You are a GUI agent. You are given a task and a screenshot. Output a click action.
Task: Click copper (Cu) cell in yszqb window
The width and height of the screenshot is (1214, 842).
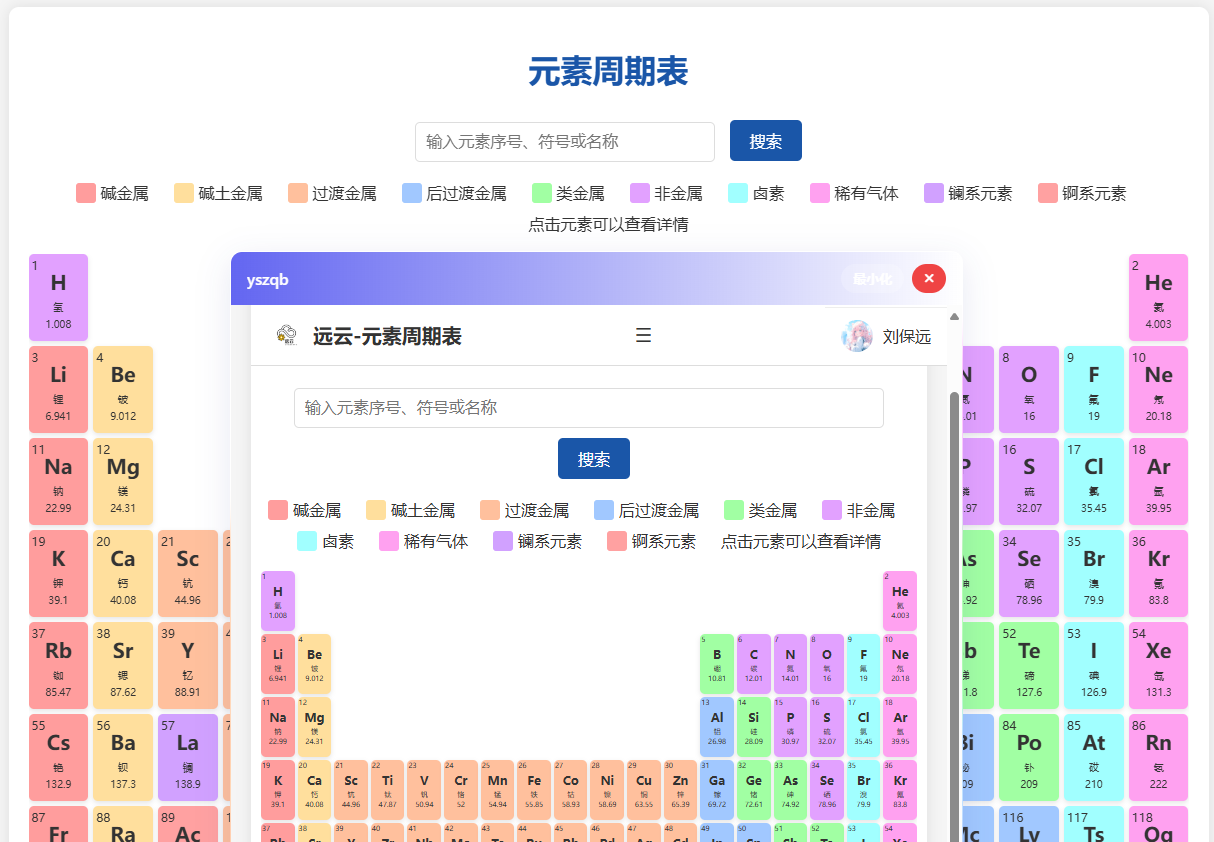pos(644,790)
